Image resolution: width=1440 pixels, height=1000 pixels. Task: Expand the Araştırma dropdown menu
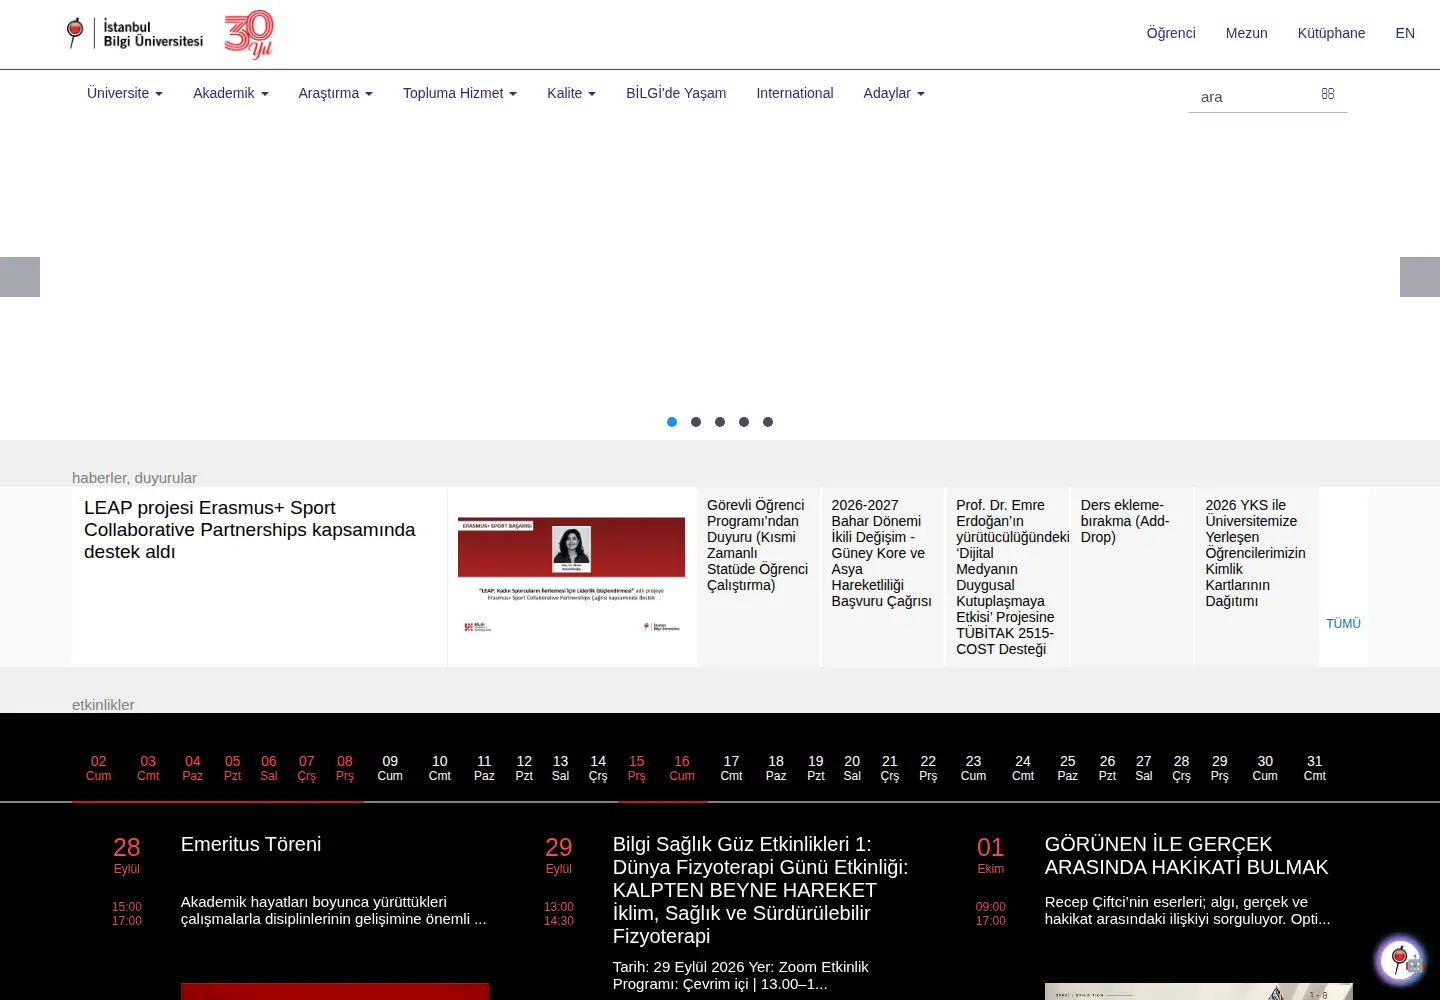pos(335,93)
